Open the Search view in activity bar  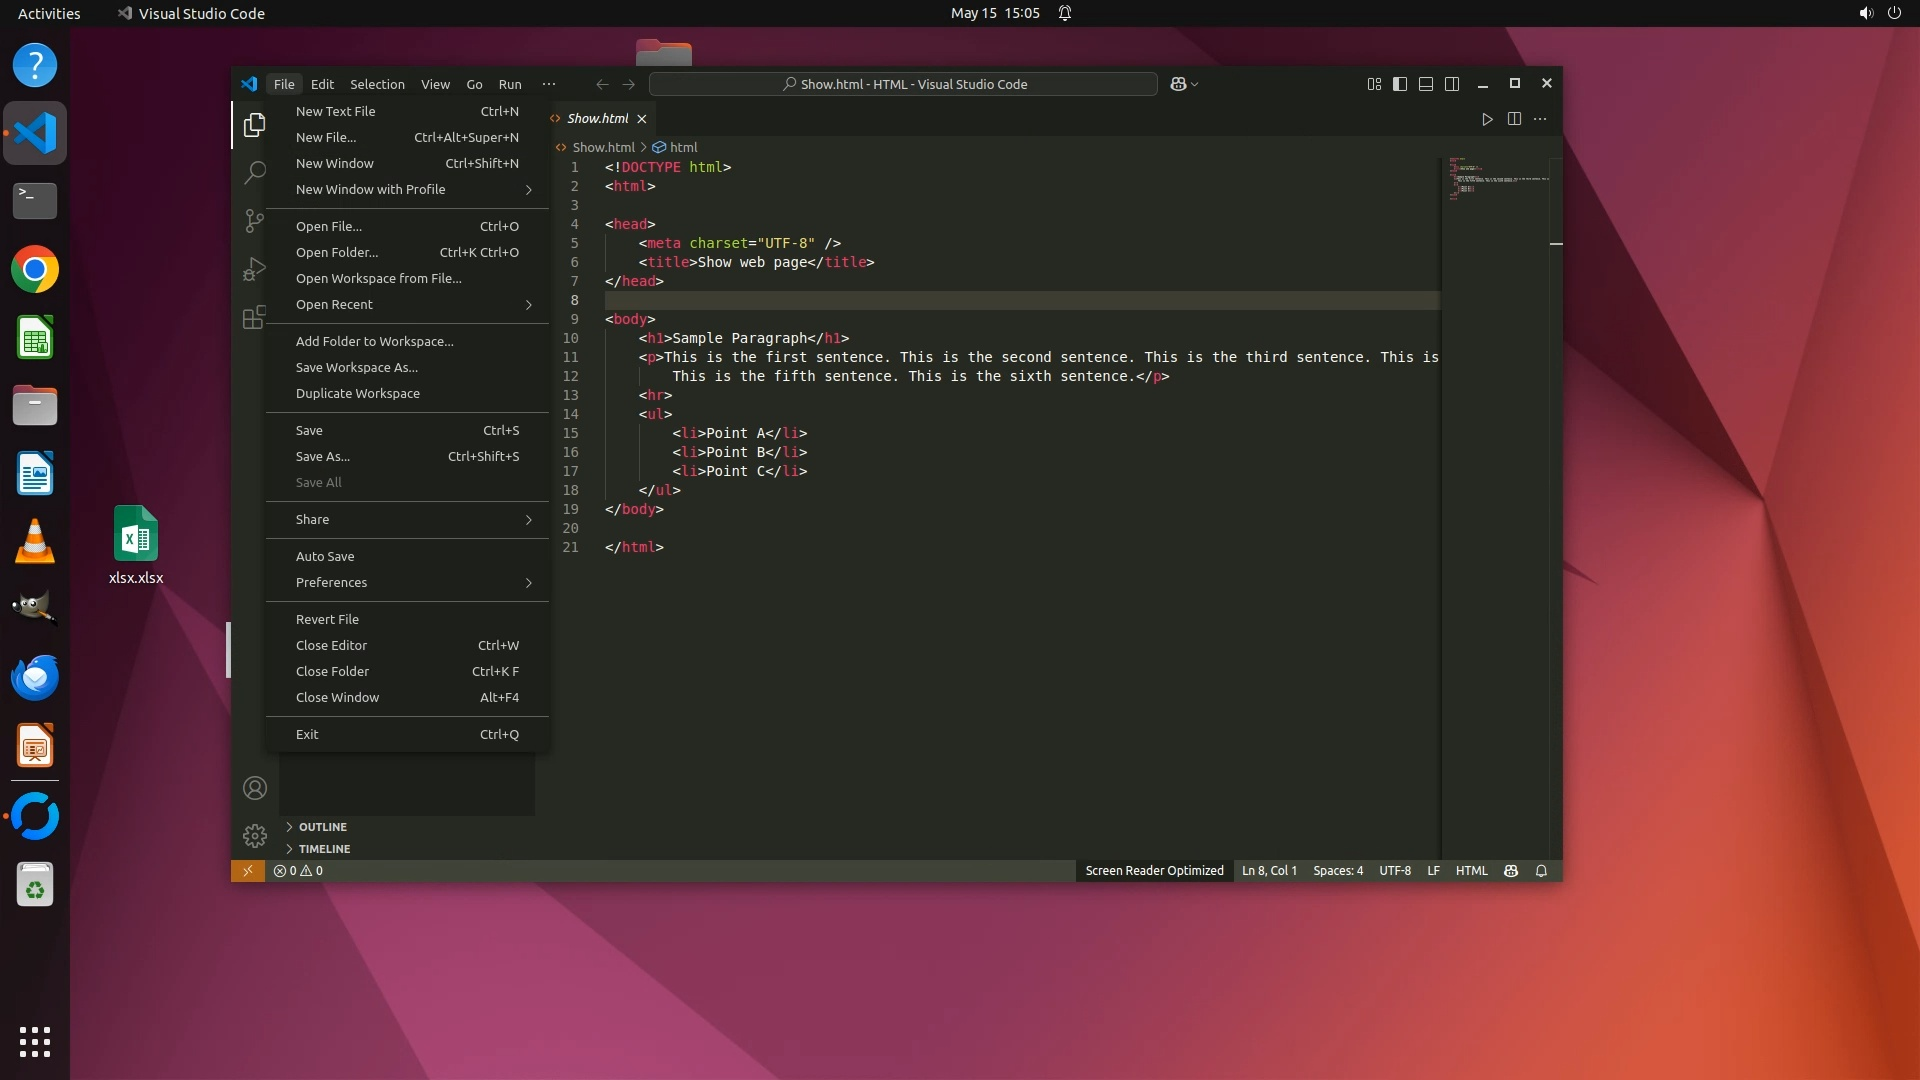pos(254,172)
